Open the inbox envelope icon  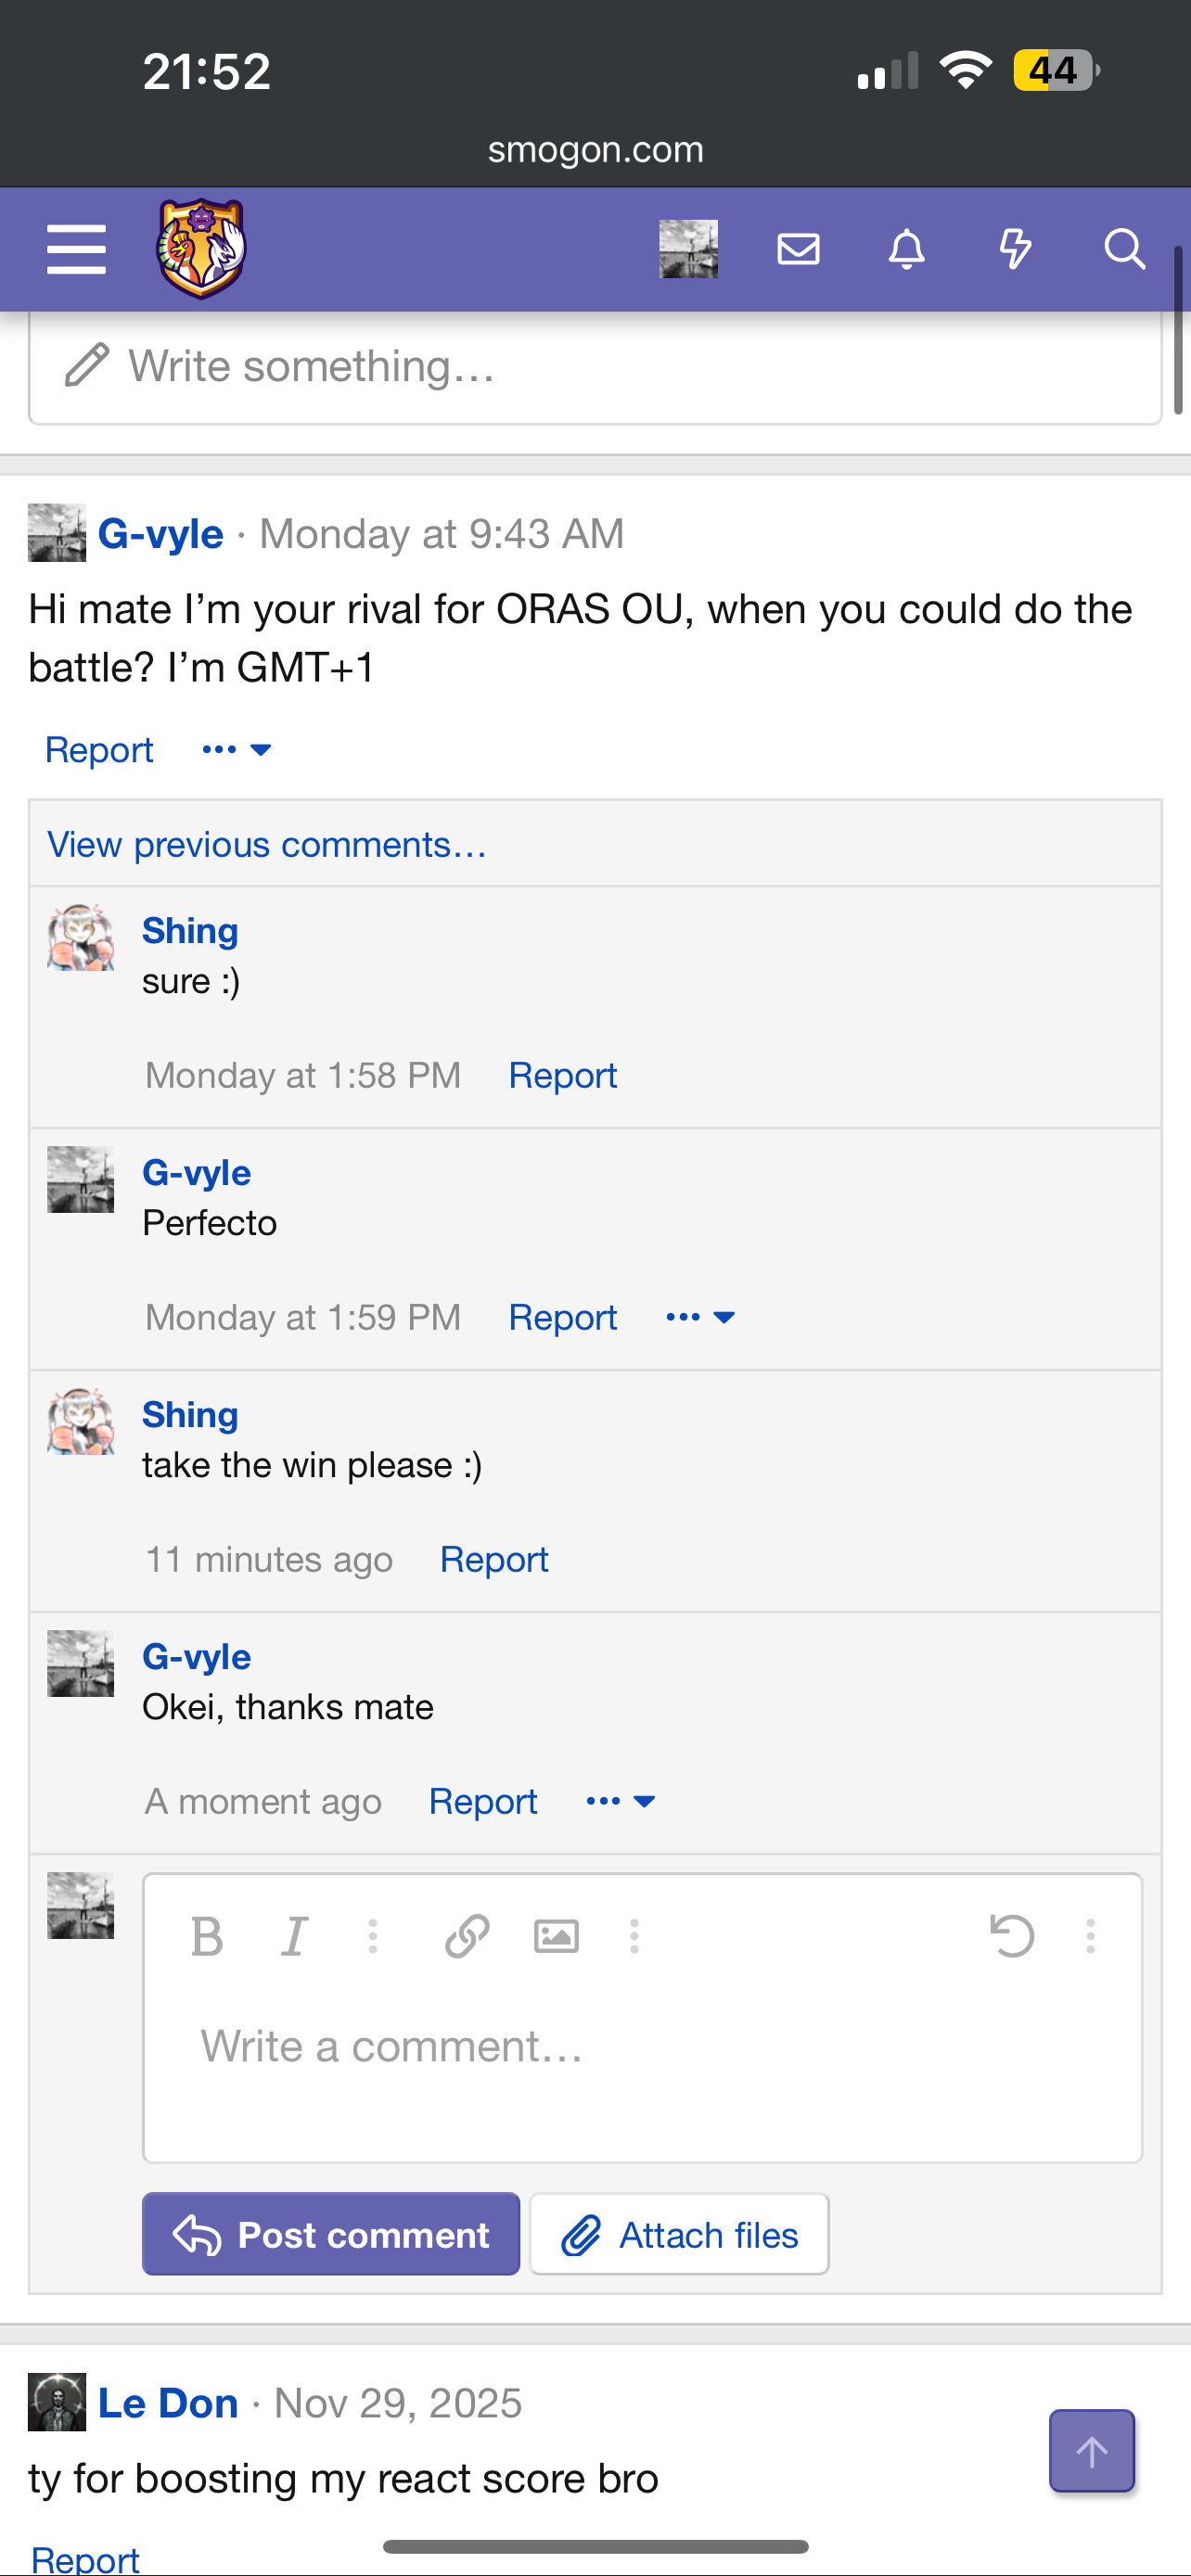click(x=798, y=249)
